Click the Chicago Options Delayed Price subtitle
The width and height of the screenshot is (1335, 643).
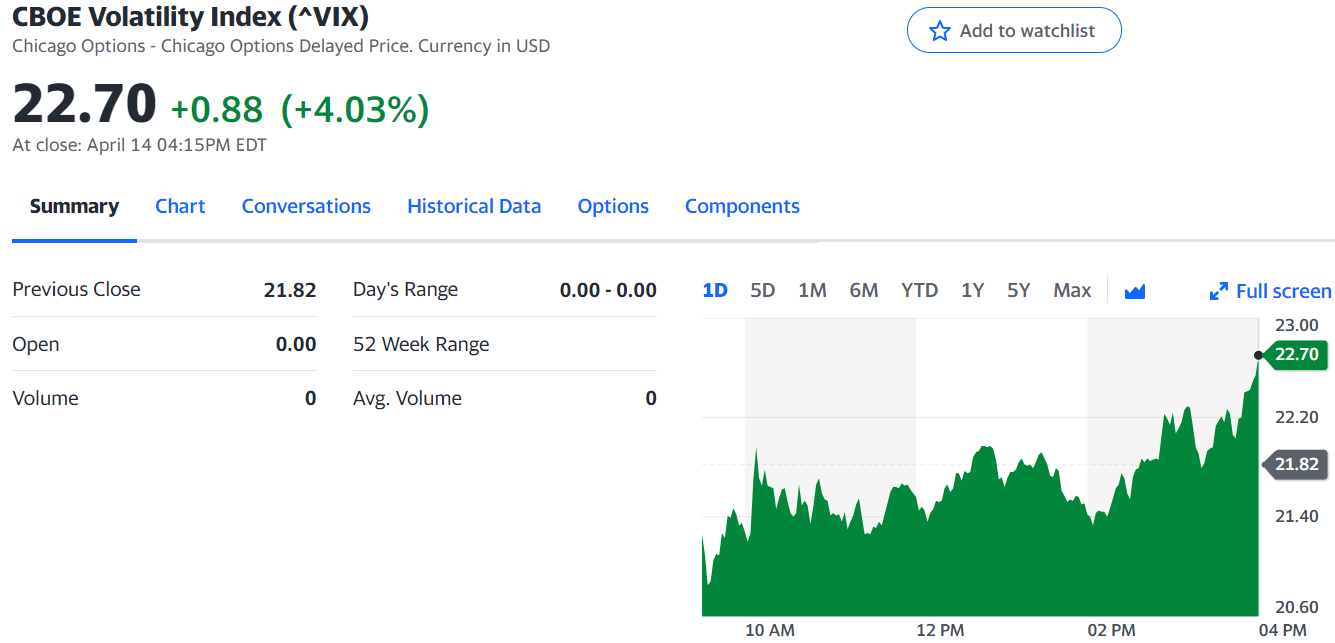coord(279,45)
